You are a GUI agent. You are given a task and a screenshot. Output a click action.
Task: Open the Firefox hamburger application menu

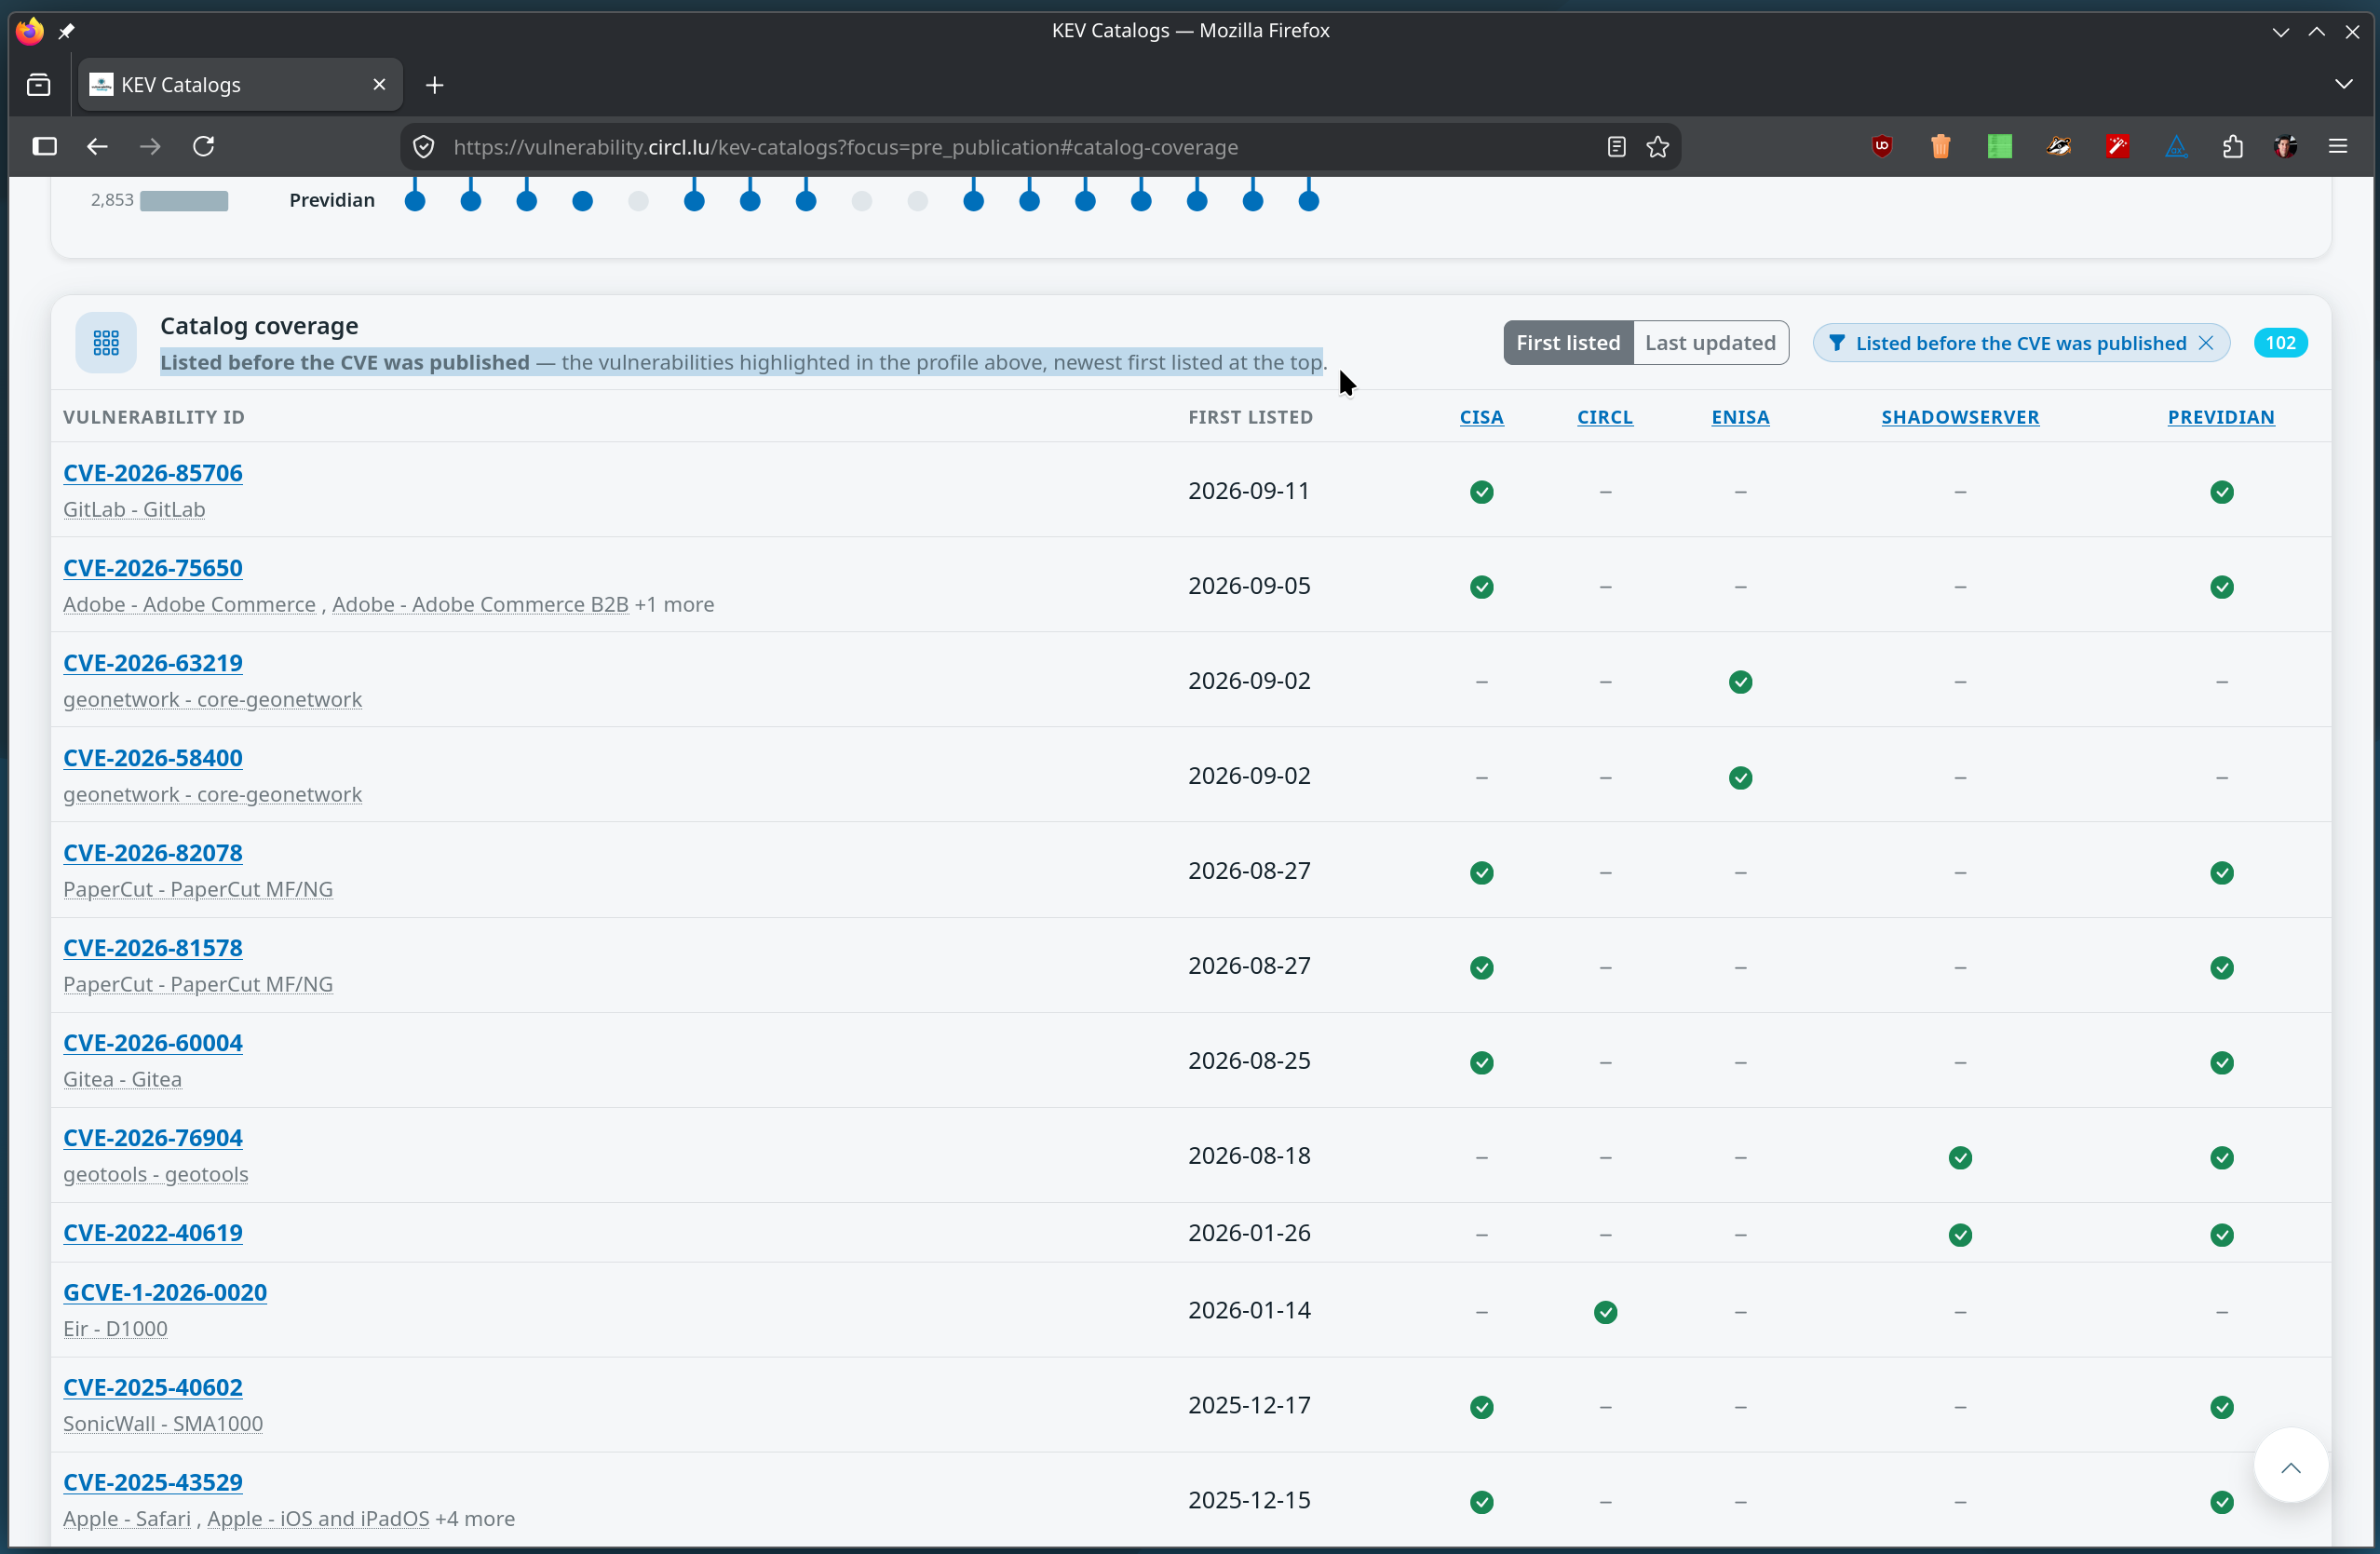click(x=2338, y=147)
